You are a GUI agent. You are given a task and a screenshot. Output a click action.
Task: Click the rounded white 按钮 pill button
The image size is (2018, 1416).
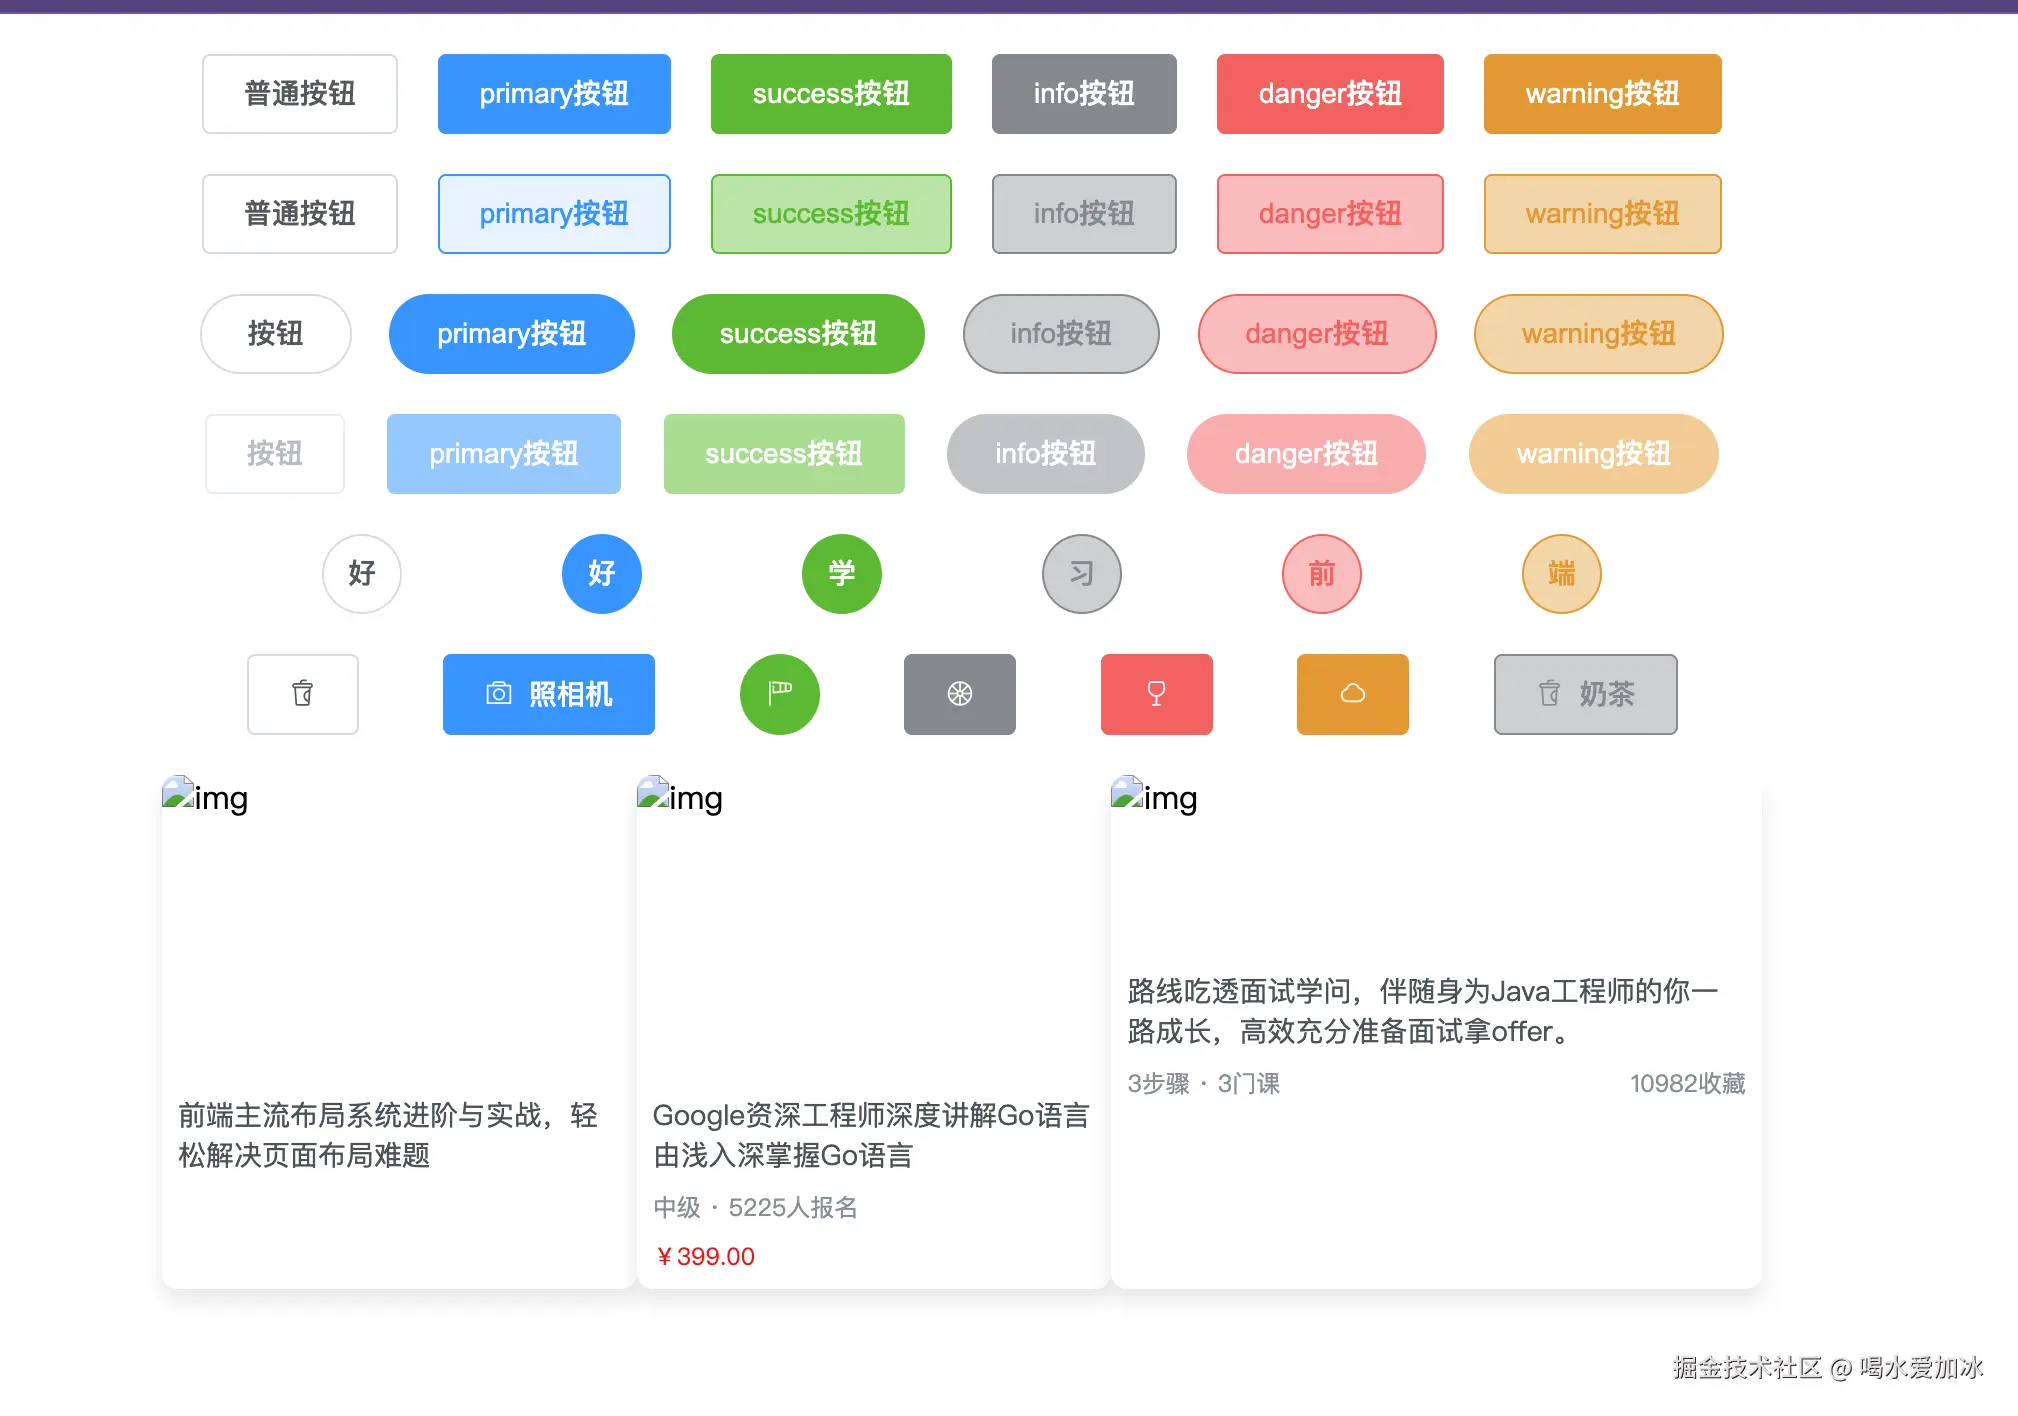275,334
